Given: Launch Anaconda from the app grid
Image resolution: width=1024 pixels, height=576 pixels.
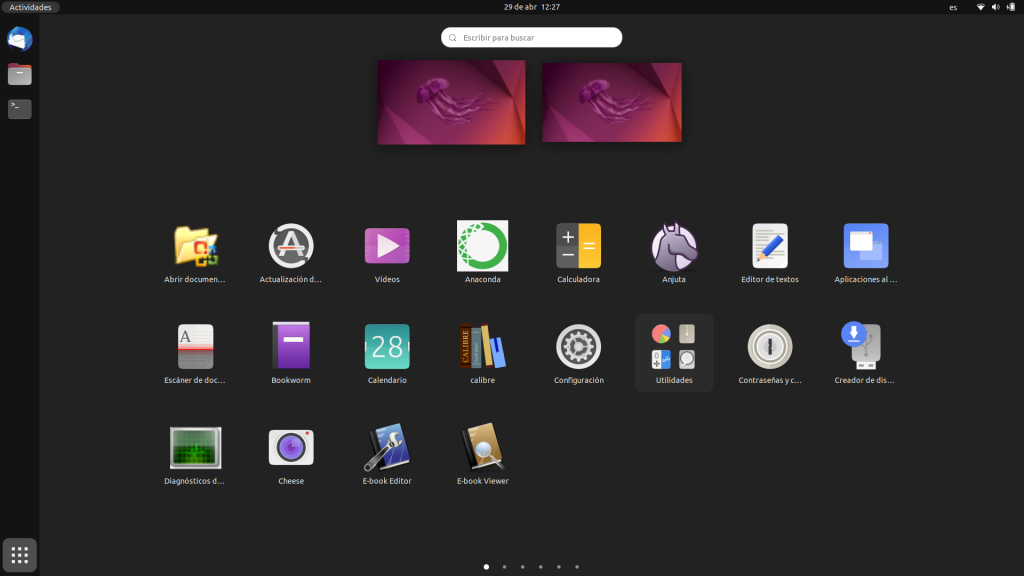Looking at the screenshot, I should 482,245.
